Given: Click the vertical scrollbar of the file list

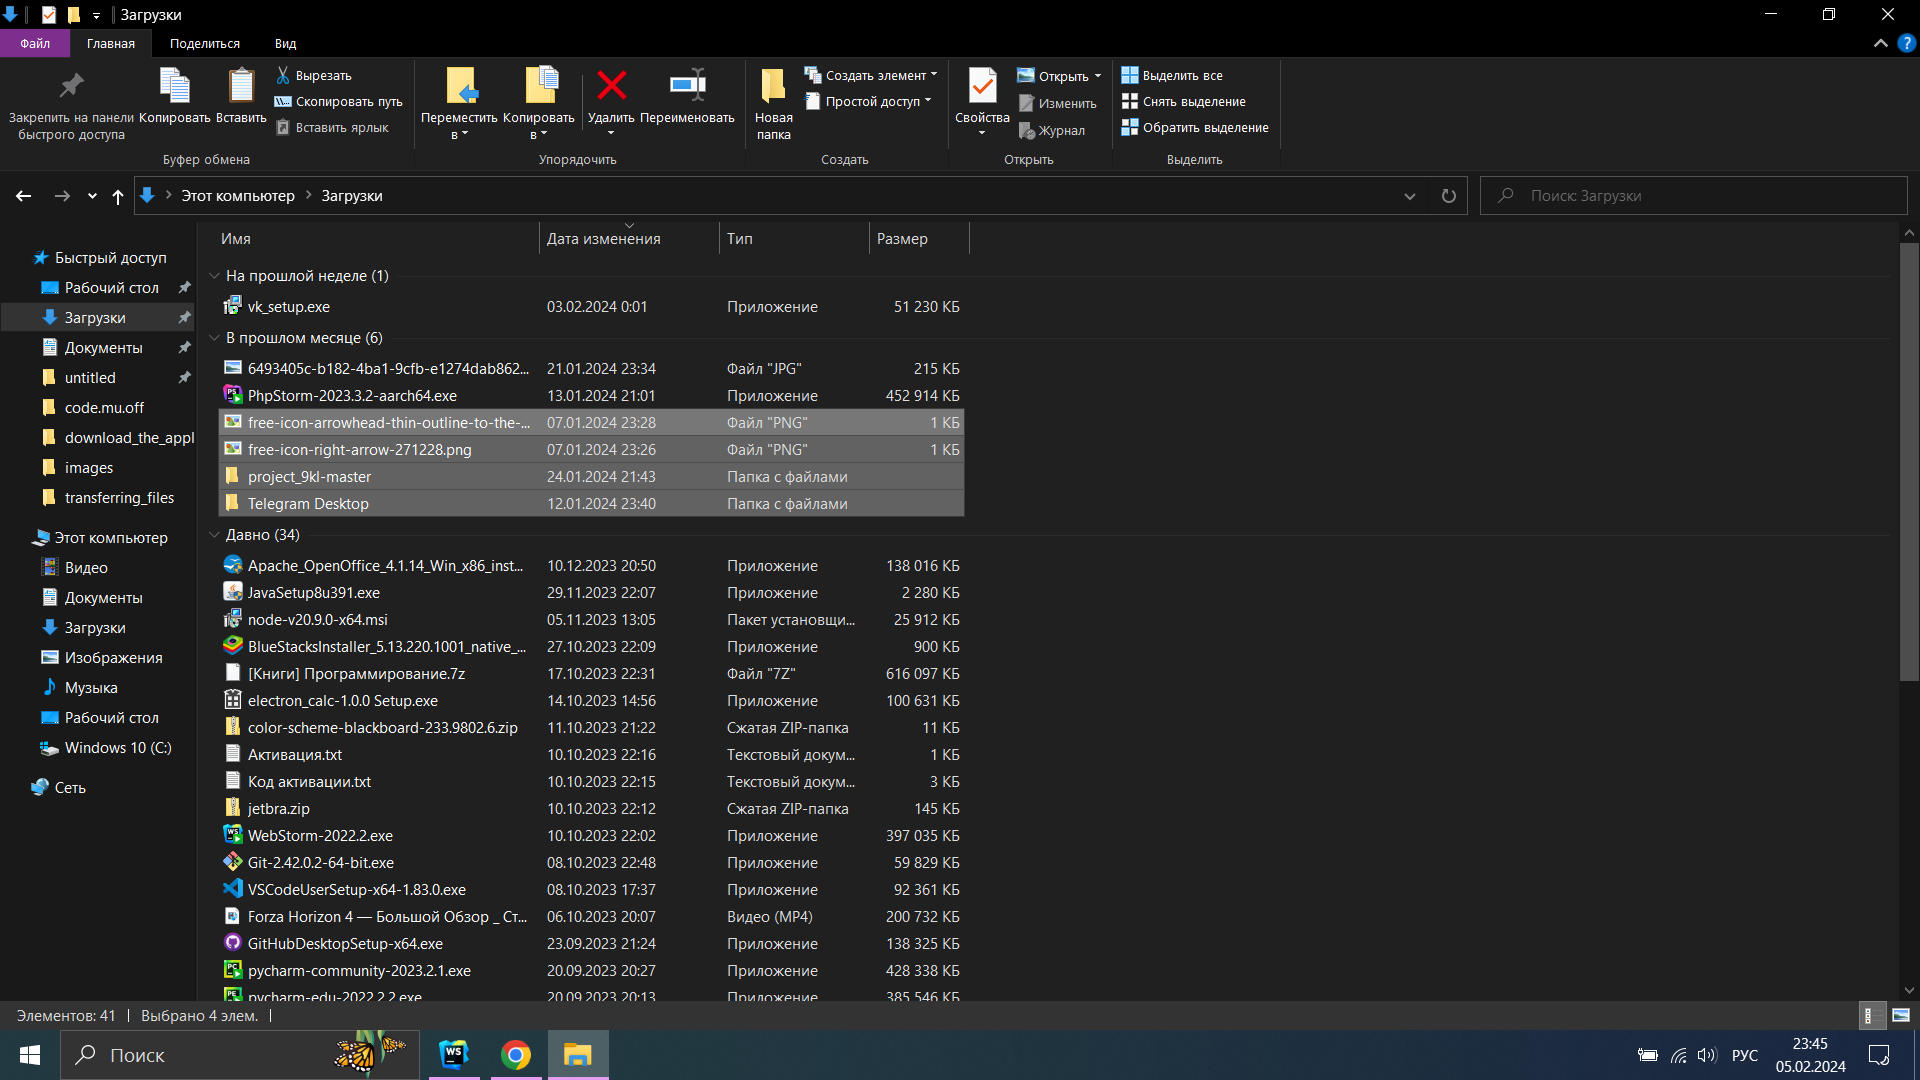Looking at the screenshot, I should coord(1909,462).
